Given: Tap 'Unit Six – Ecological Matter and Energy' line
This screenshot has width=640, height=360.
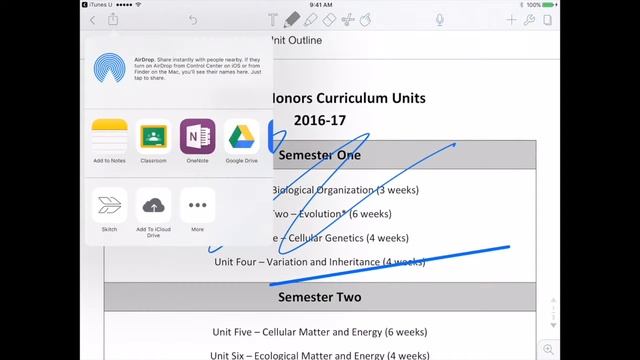Looking at the screenshot, I should point(320,355).
